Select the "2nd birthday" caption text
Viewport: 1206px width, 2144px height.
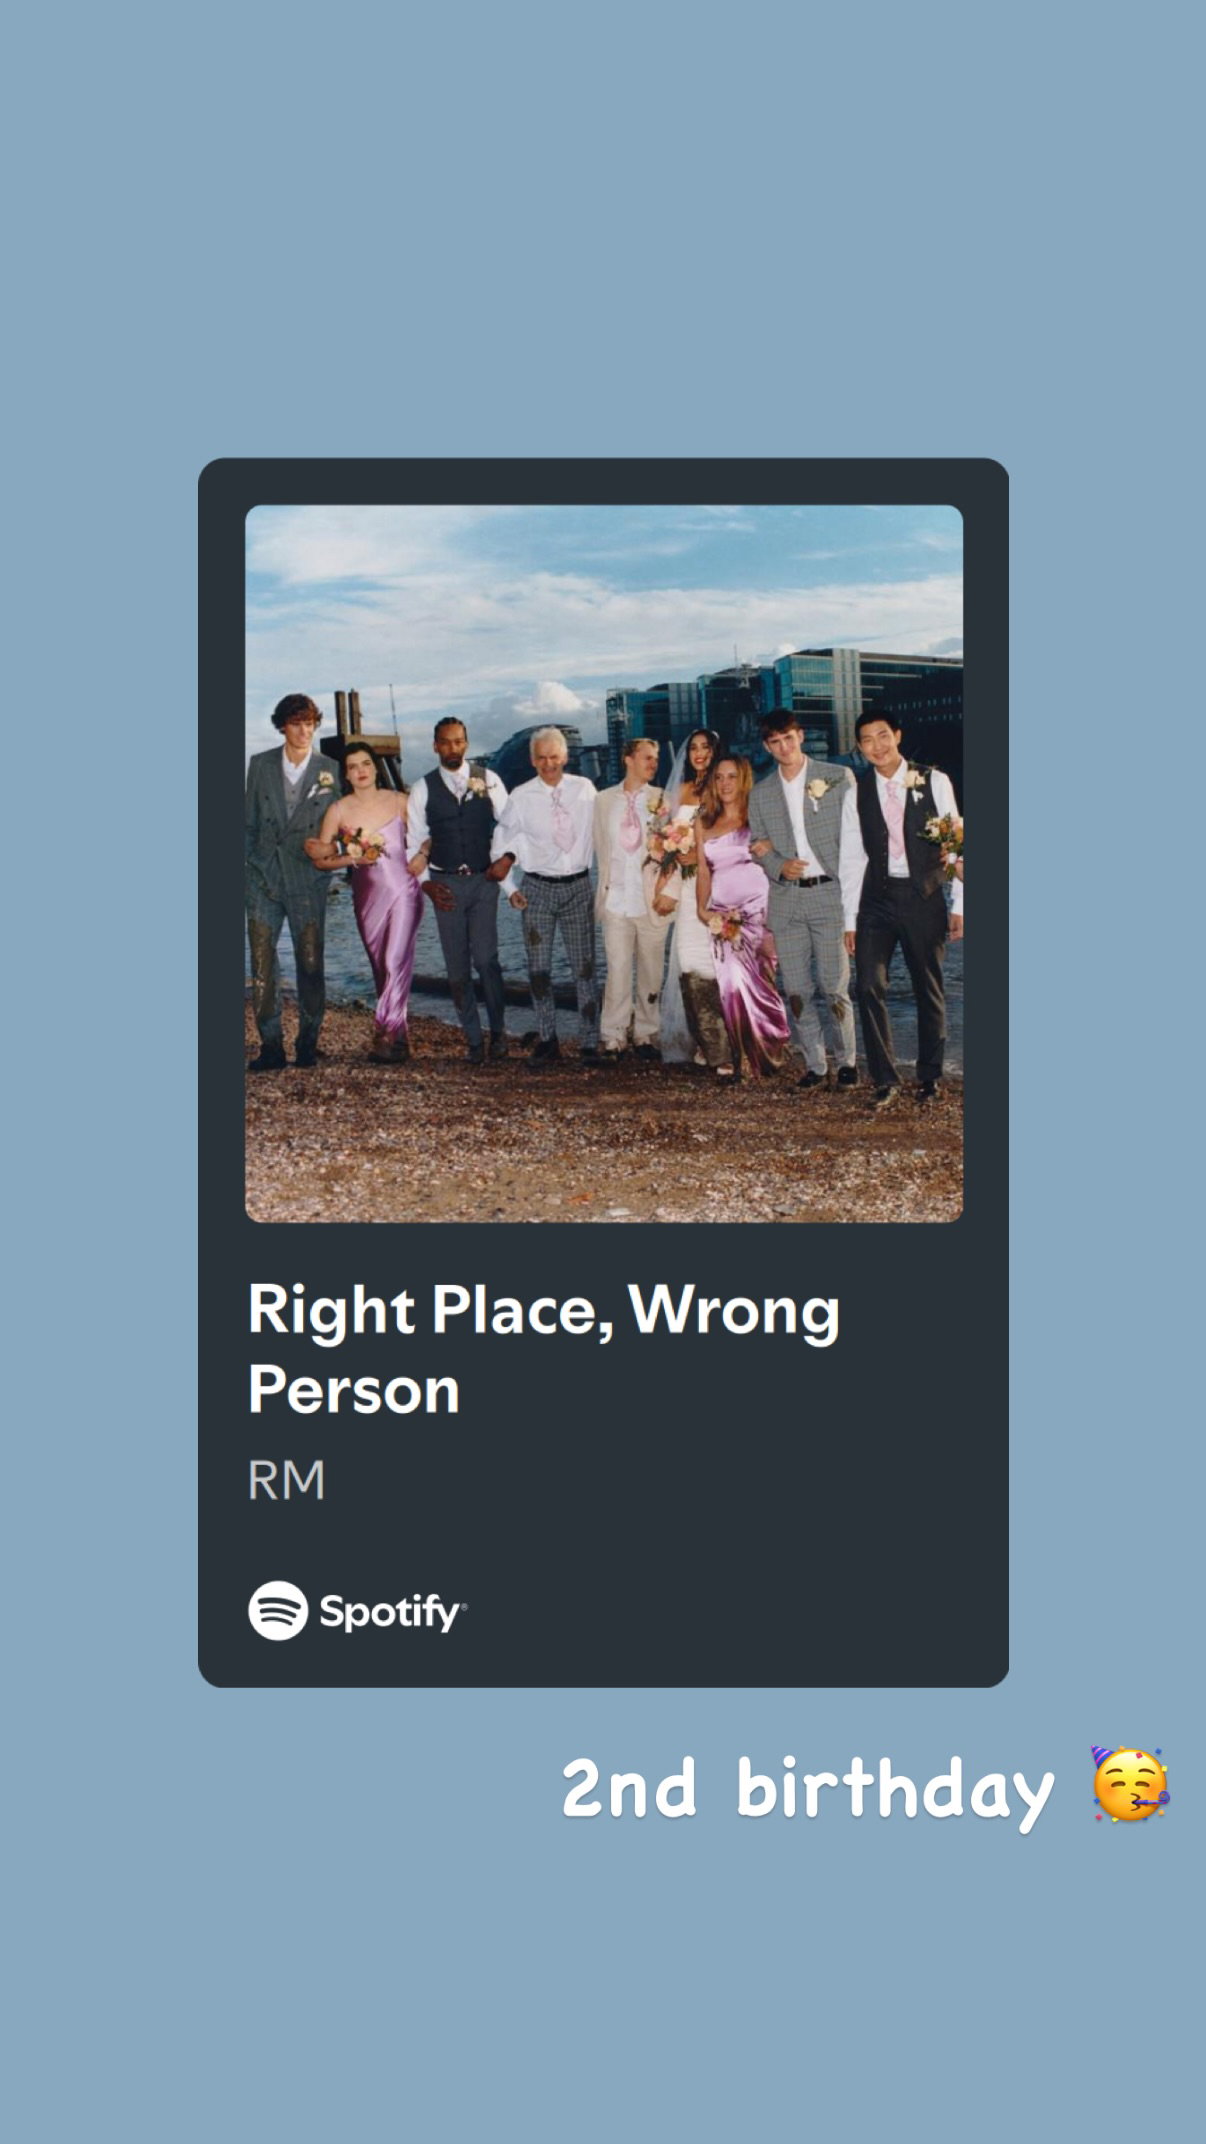[808, 1790]
